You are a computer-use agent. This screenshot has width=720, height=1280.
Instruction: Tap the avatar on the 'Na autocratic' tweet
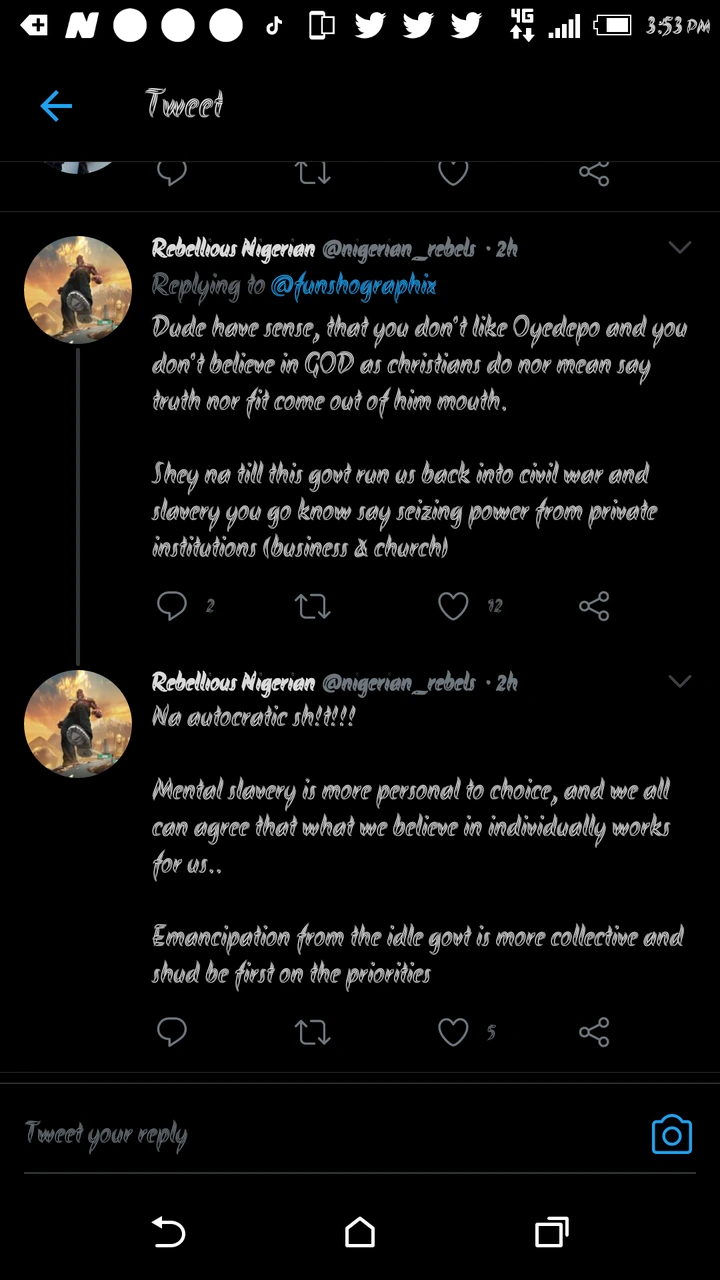tap(78, 724)
